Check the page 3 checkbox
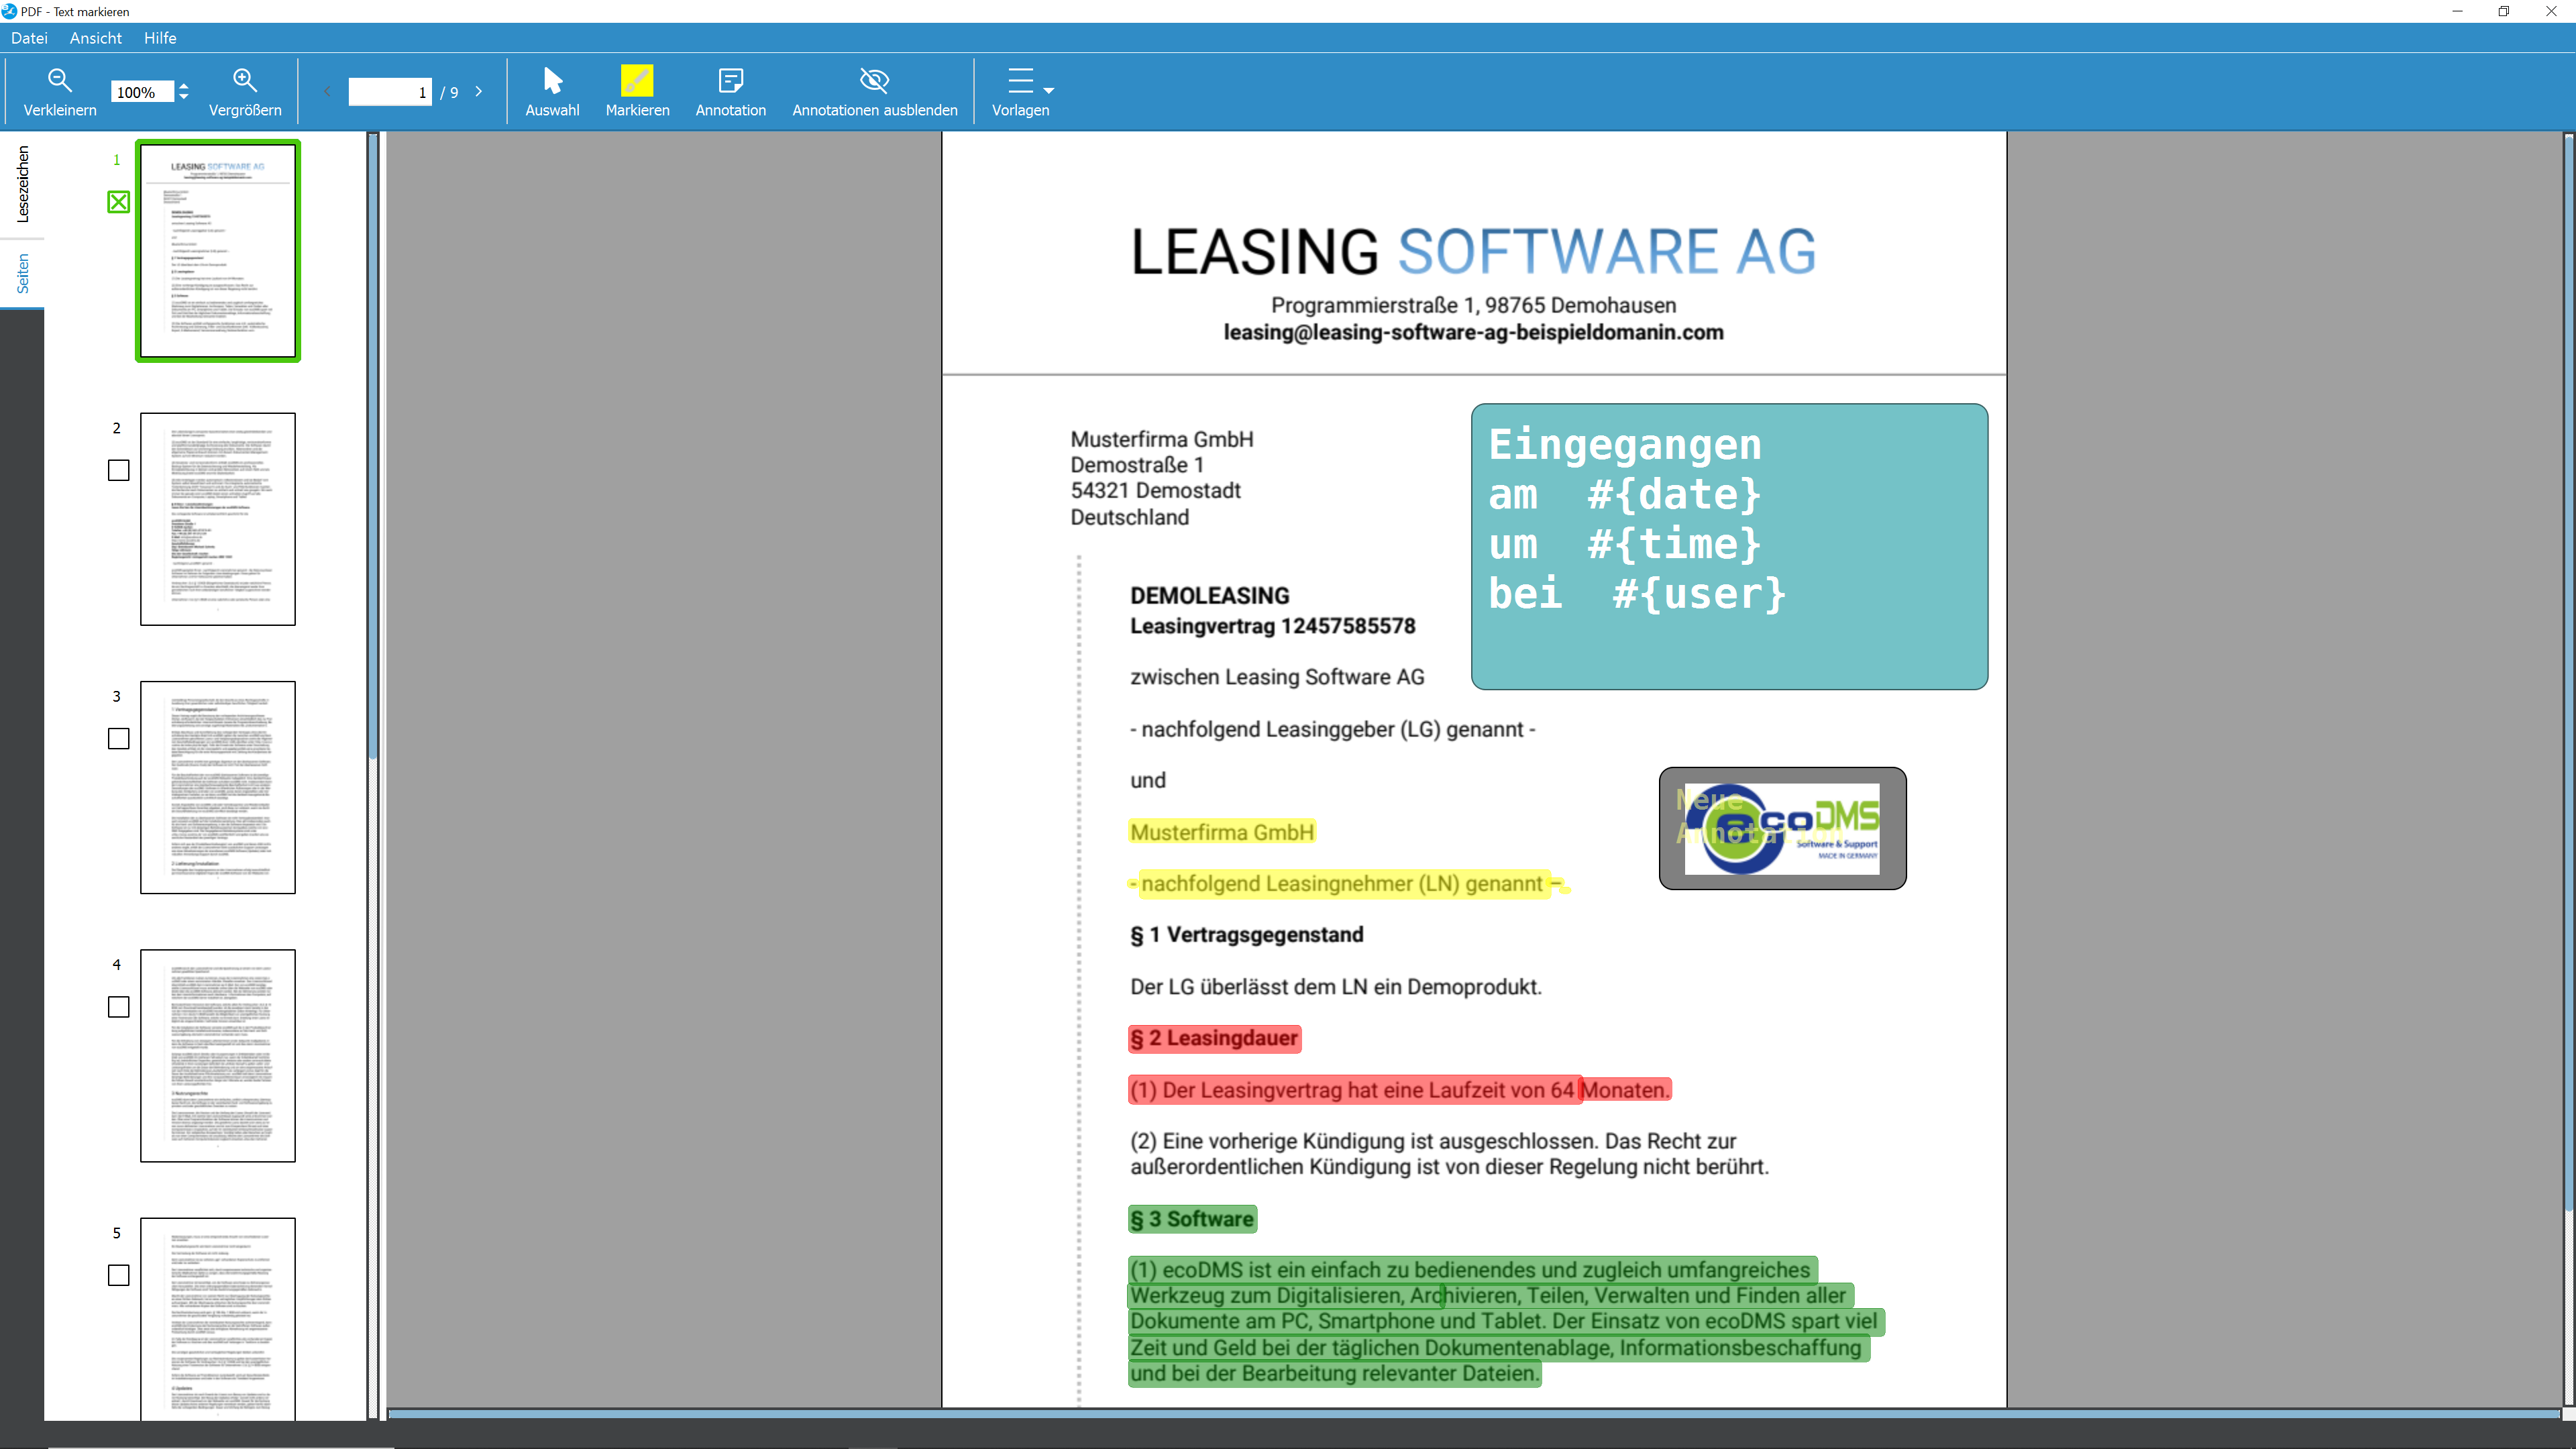 pos(118,738)
